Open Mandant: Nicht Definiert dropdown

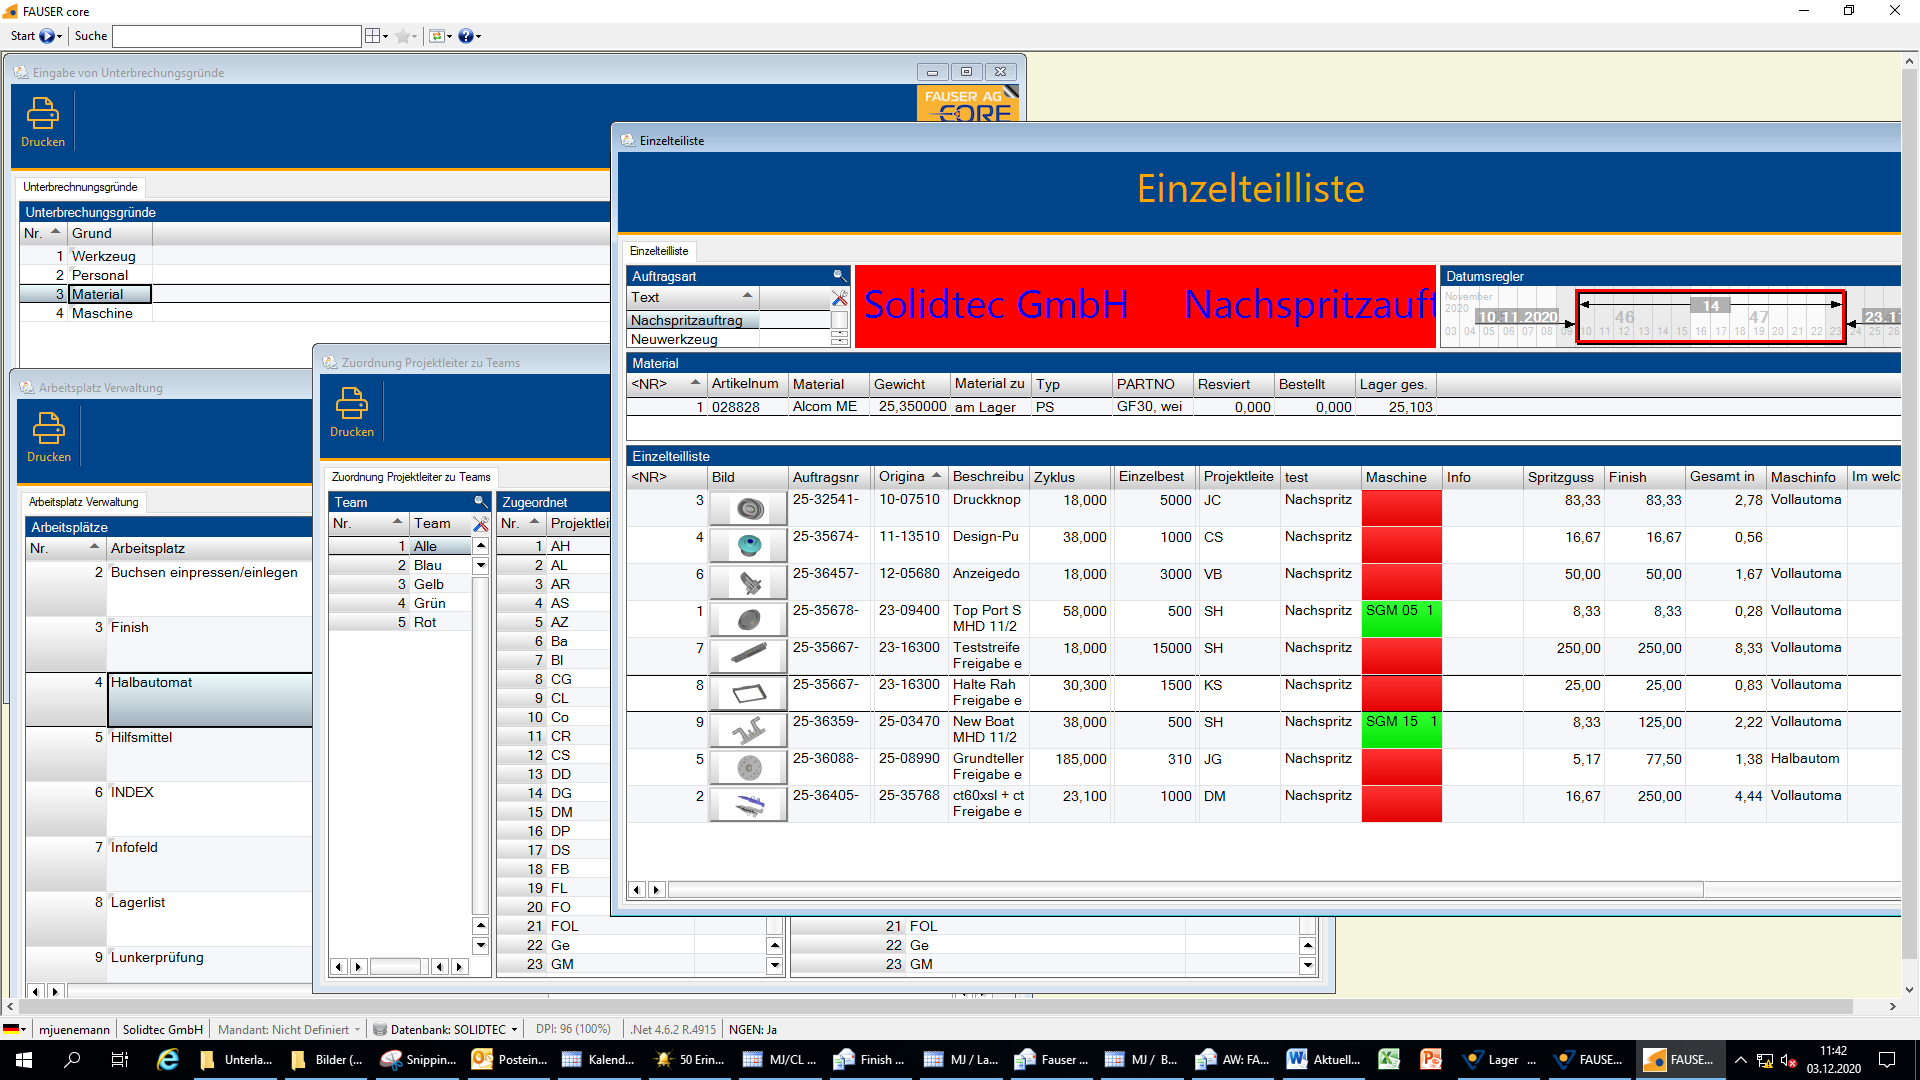[289, 1029]
